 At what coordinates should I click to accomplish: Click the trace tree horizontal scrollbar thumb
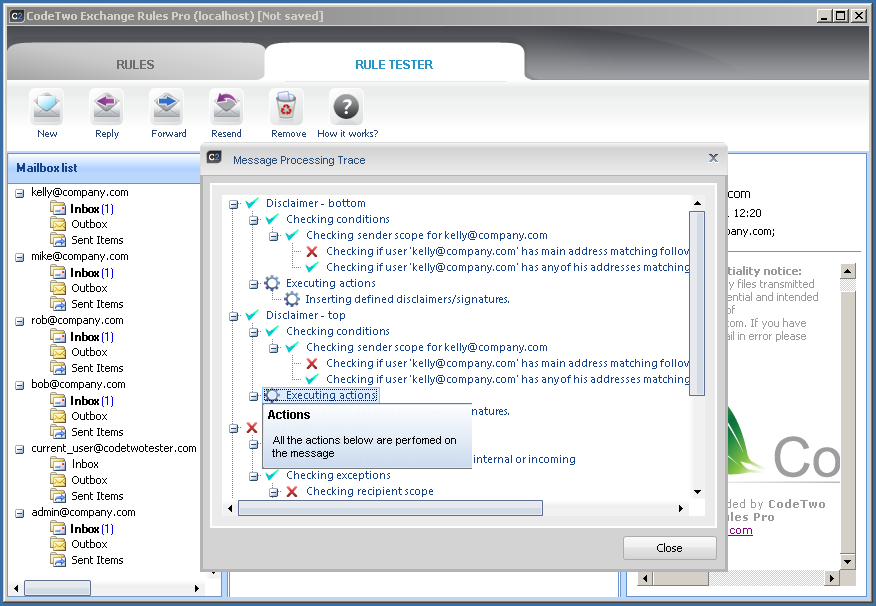coord(390,508)
